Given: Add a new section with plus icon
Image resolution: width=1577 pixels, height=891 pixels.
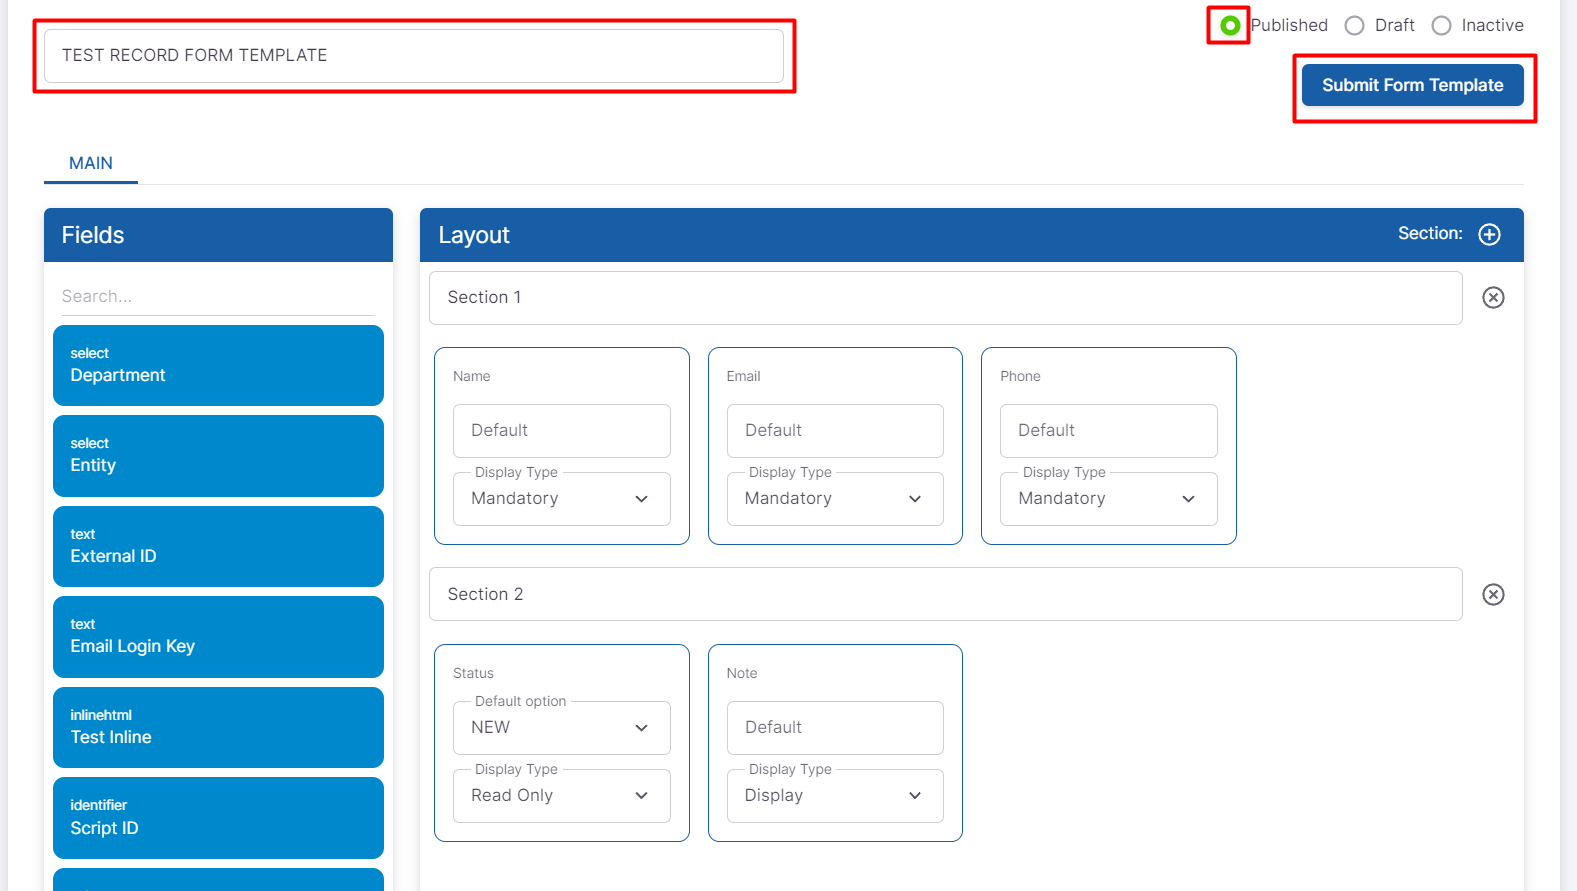Looking at the screenshot, I should [1489, 234].
